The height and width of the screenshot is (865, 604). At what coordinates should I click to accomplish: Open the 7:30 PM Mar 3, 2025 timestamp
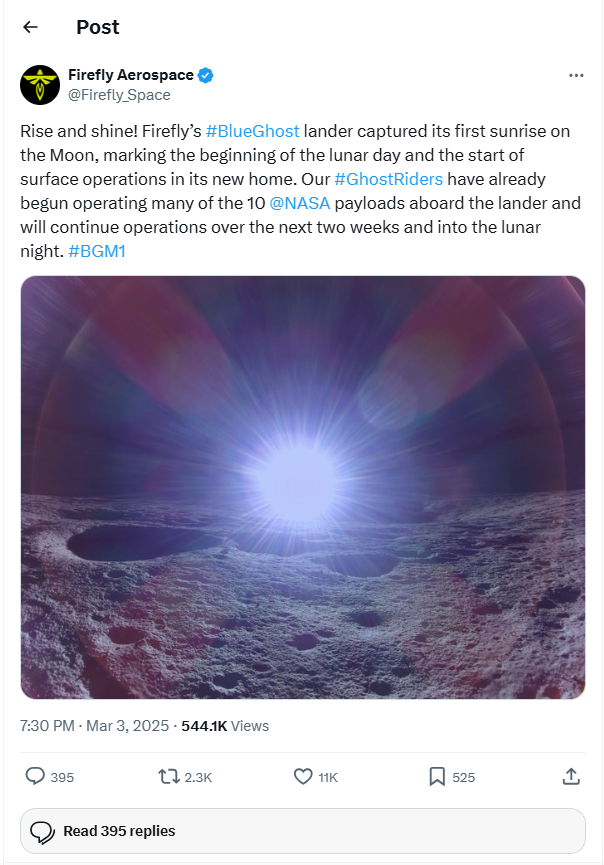point(94,725)
